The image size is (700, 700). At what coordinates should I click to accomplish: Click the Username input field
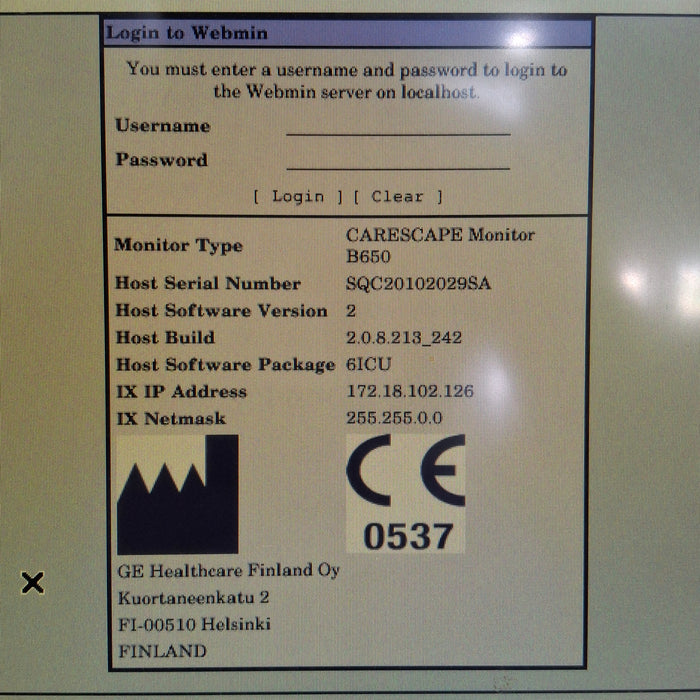(398, 126)
